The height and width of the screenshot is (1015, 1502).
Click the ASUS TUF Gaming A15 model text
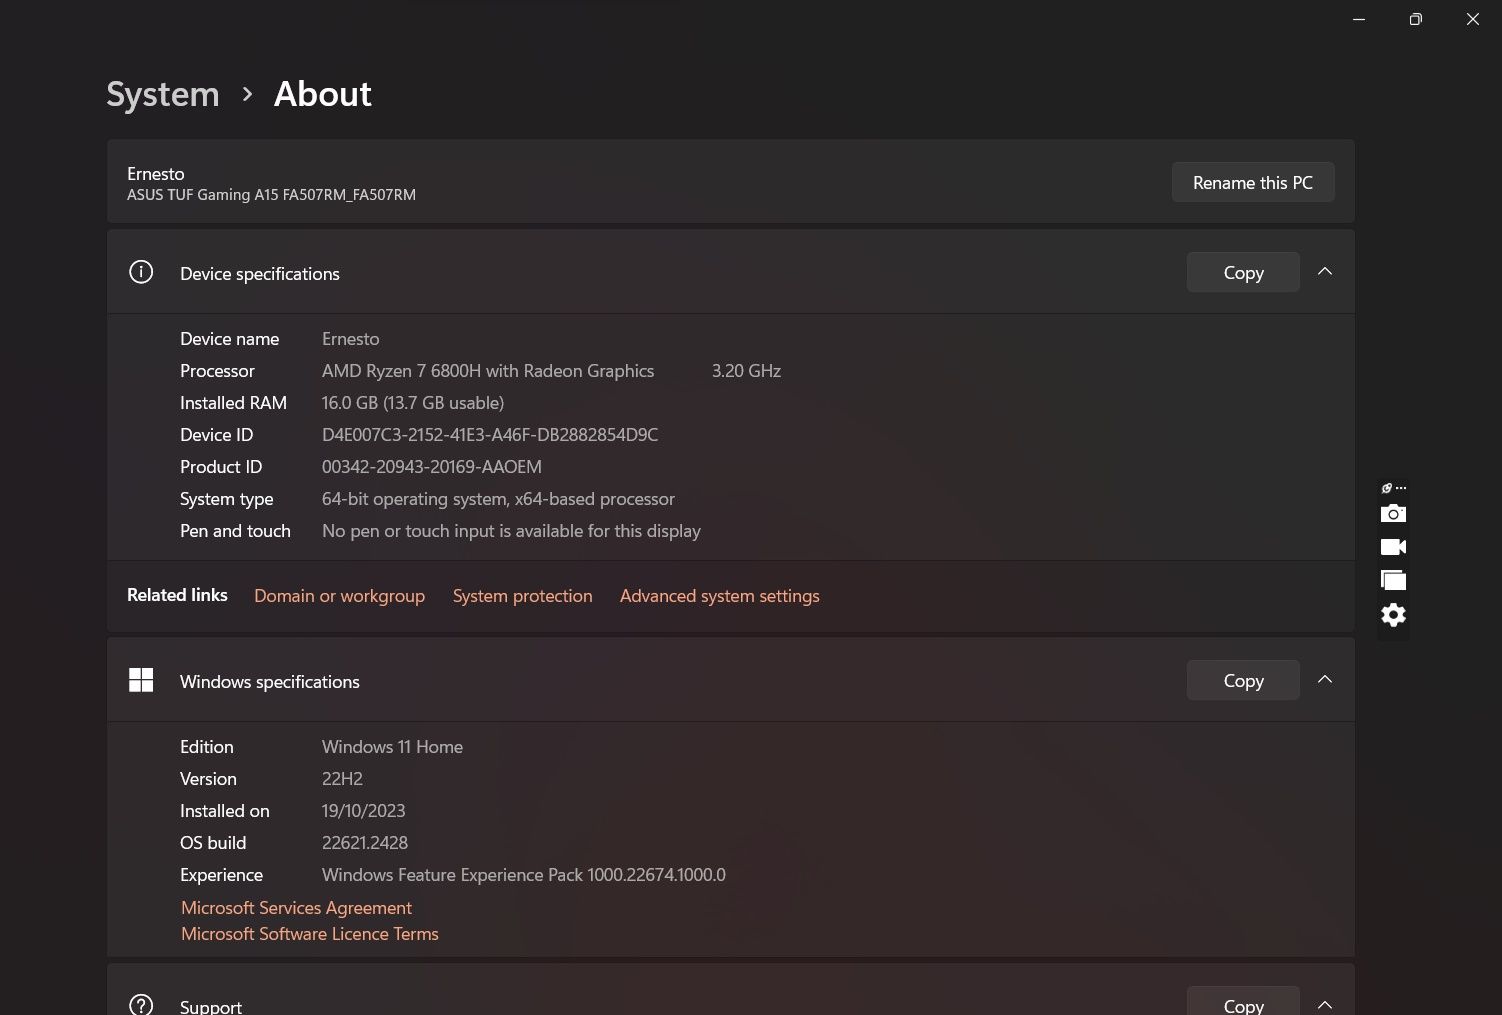pos(271,195)
